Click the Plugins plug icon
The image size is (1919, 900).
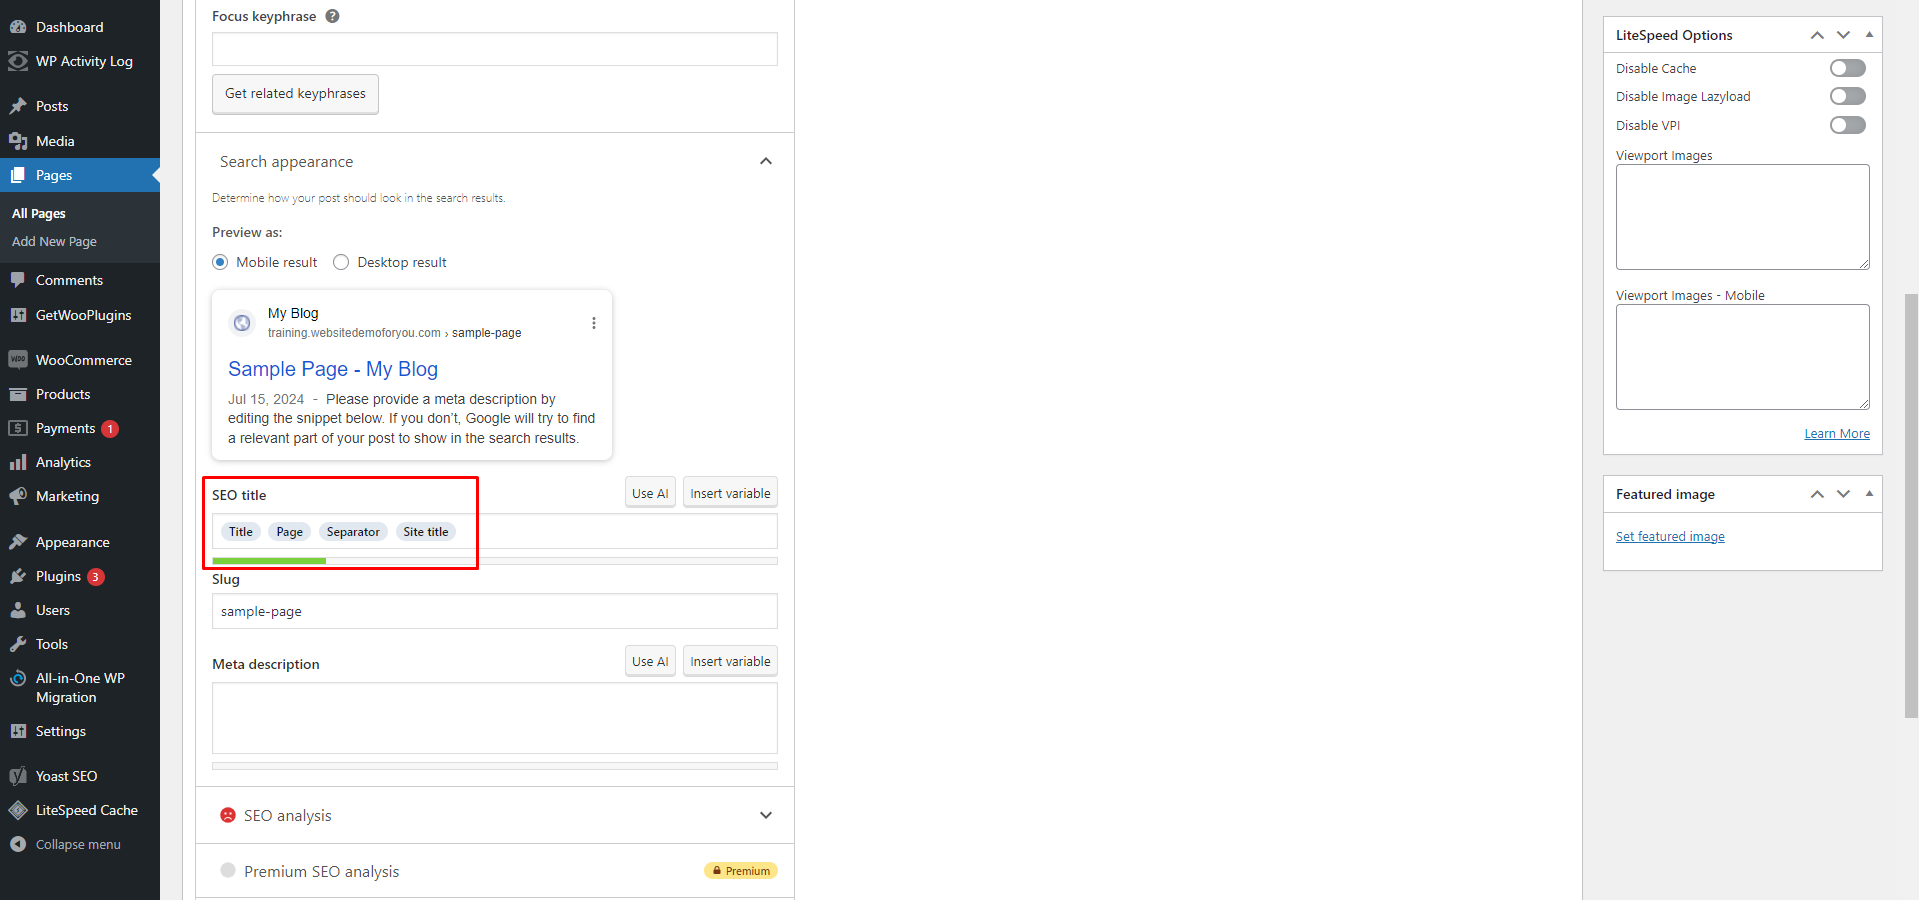[18, 576]
